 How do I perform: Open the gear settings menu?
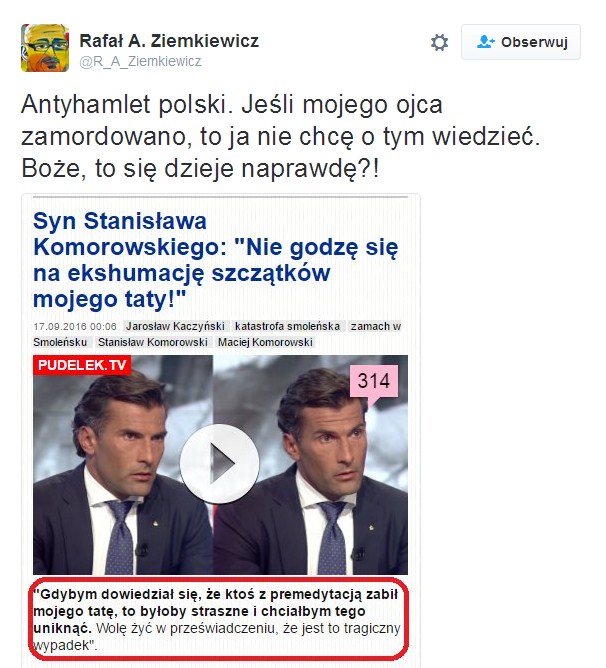point(439,42)
